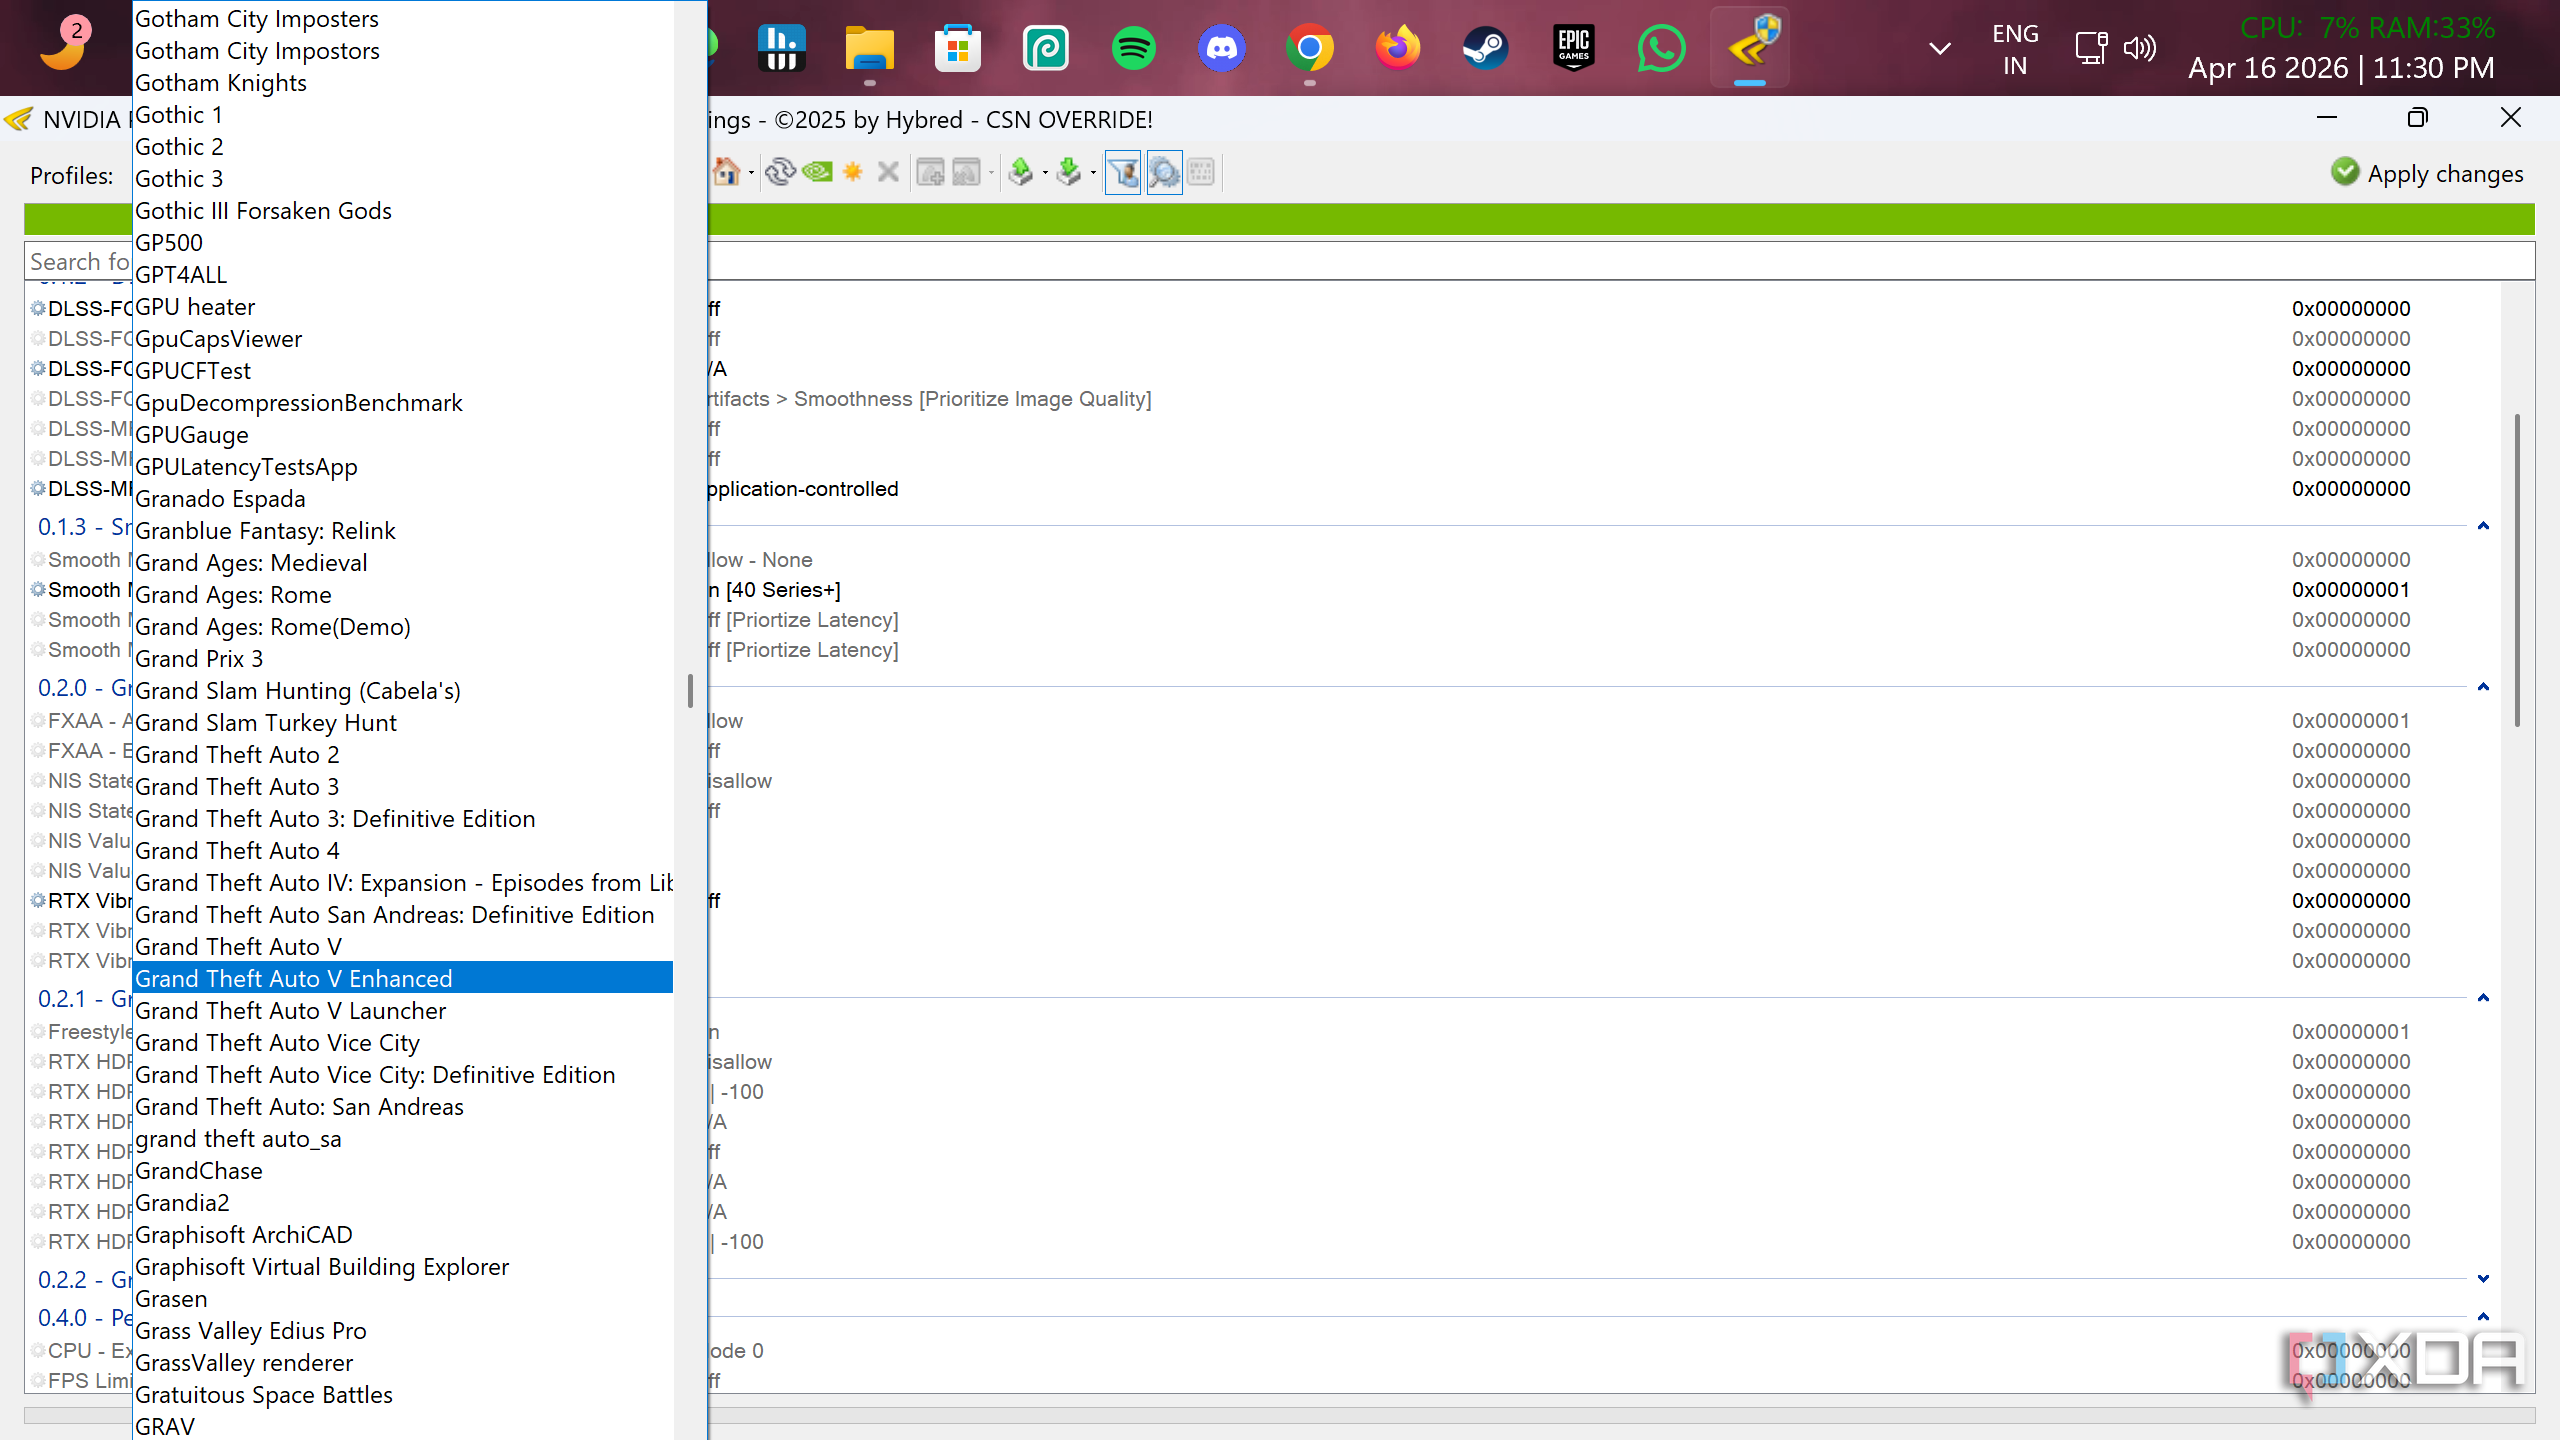
Task: Click Apply changes button
Action: coord(2427,173)
